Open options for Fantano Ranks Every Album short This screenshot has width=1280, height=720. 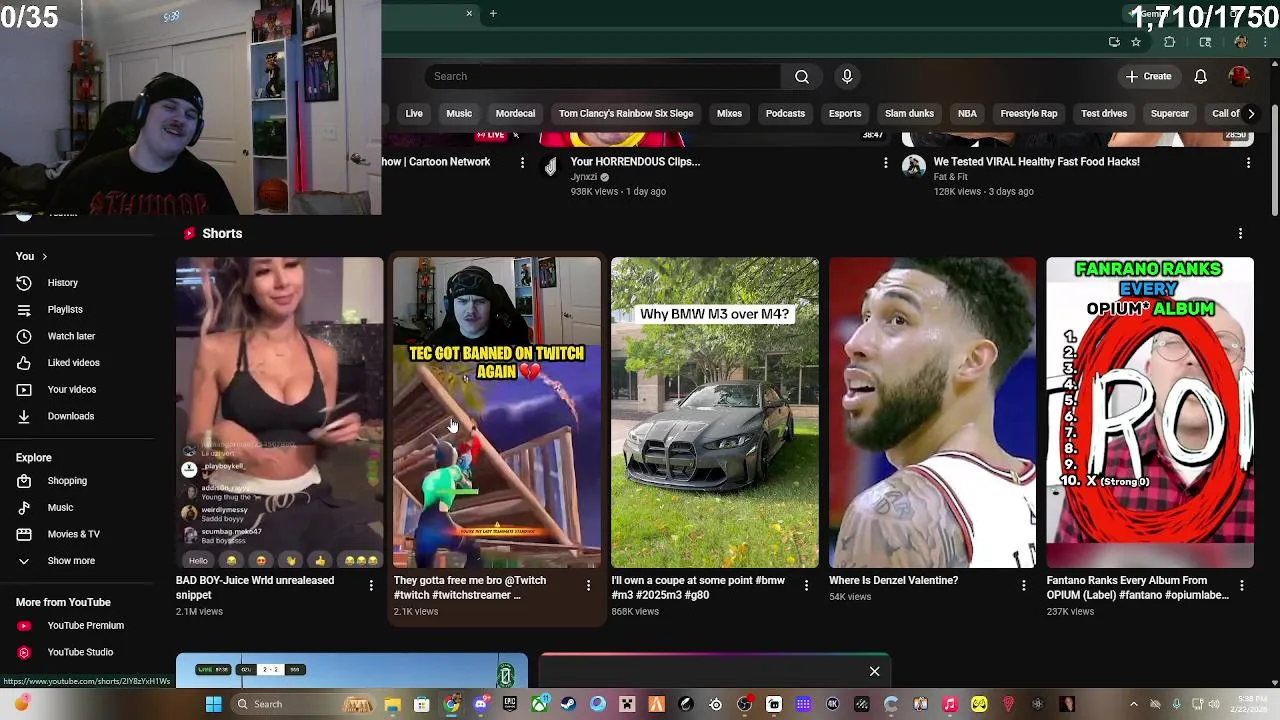click(x=1241, y=586)
